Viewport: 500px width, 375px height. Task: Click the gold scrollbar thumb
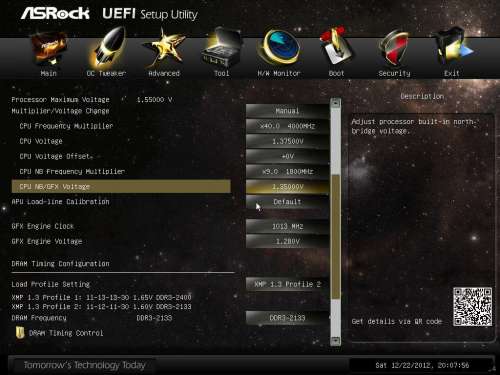336,237
